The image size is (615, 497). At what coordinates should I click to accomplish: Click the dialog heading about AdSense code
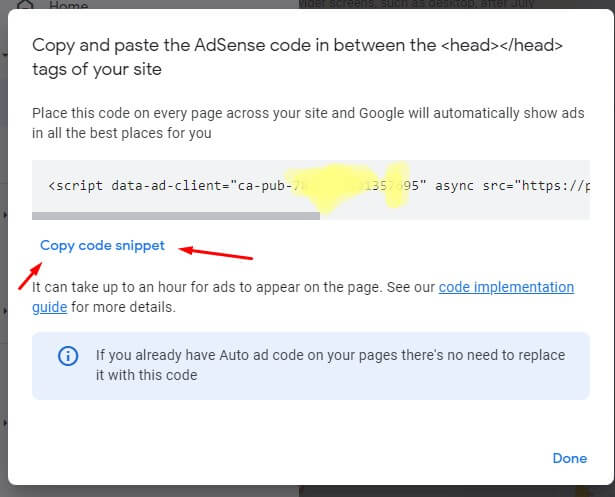tap(297, 57)
